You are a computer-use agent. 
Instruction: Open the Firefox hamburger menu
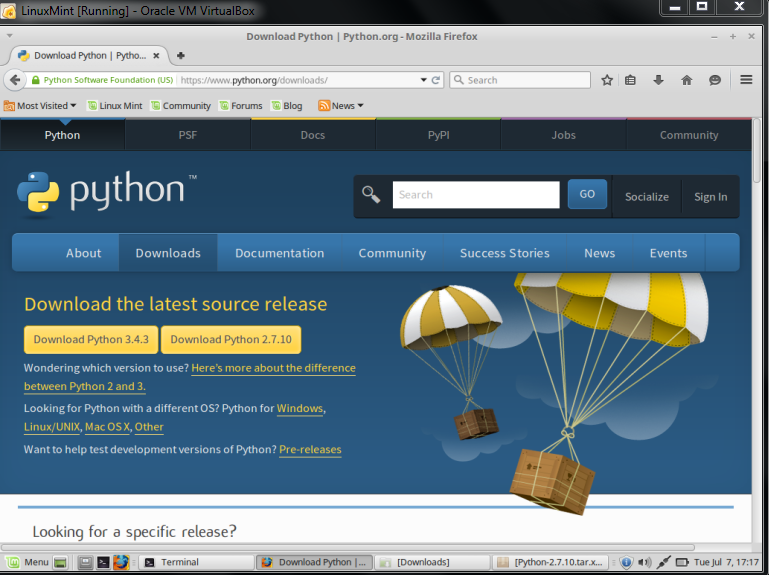[746, 79]
